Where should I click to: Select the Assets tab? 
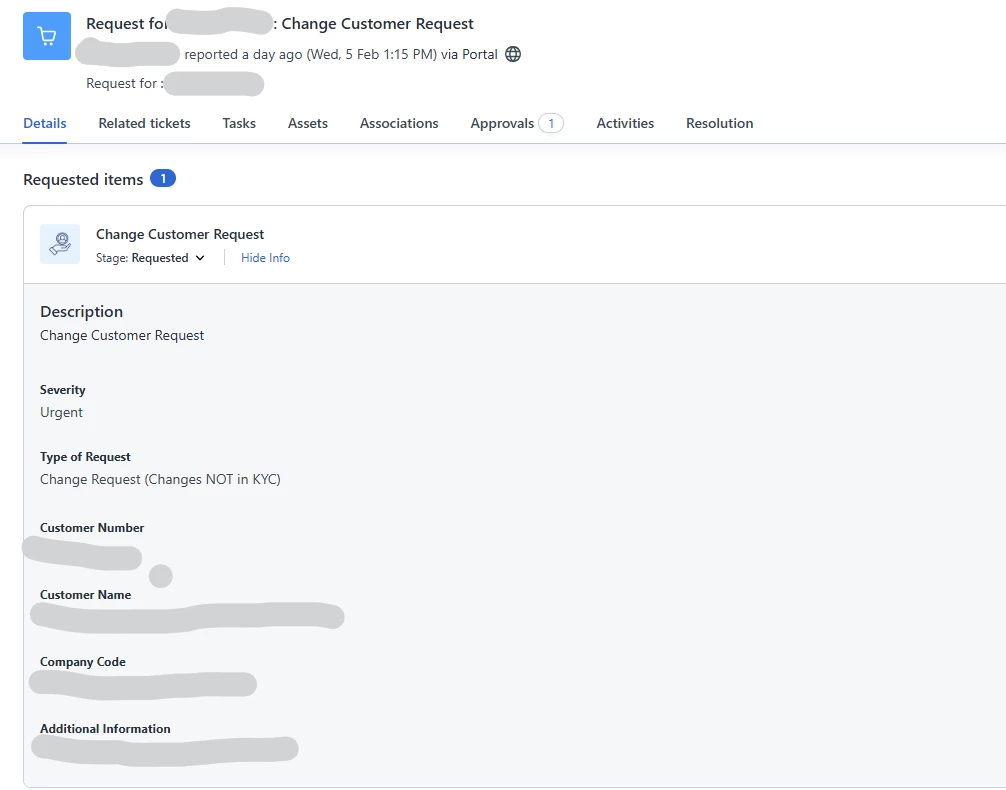click(x=308, y=123)
